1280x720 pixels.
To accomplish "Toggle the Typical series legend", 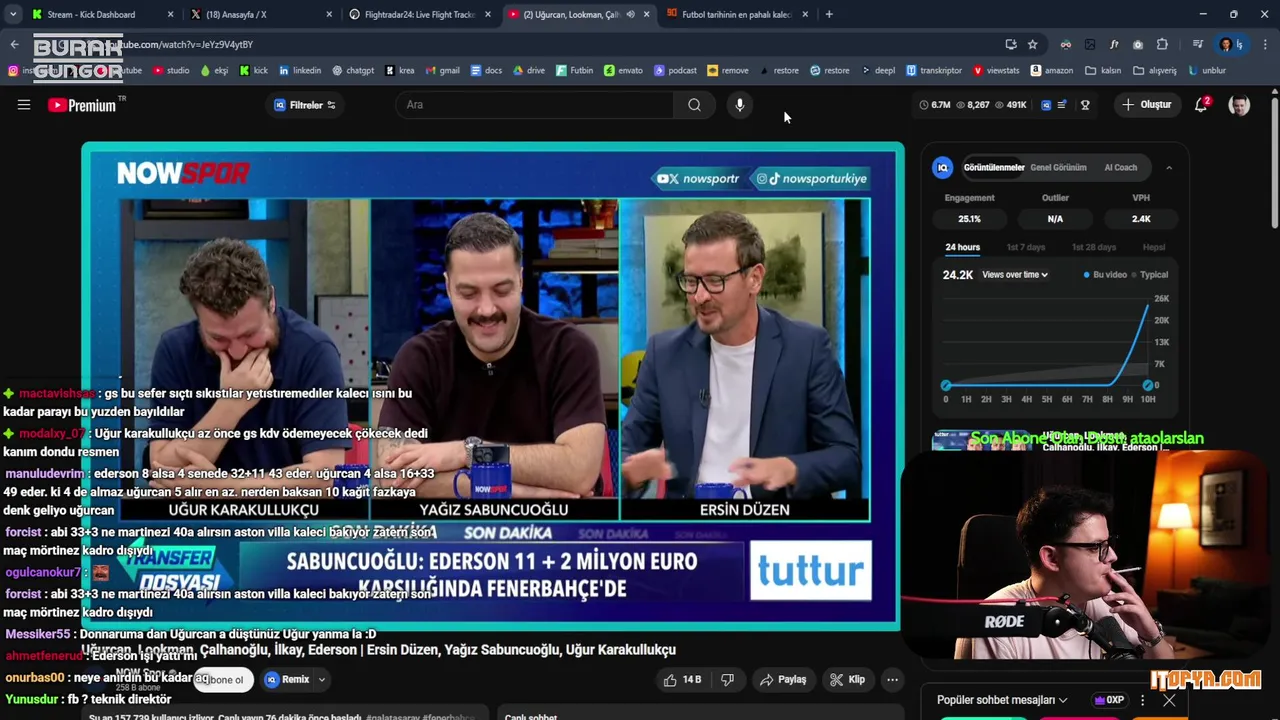I will pyautogui.click(x=1149, y=275).
